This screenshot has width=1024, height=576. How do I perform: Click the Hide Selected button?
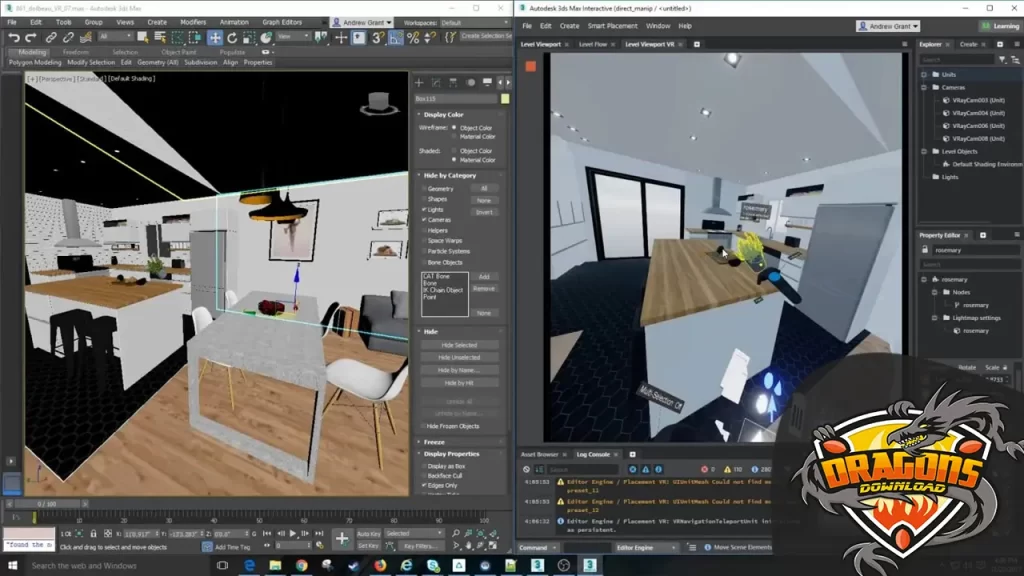pos(458,345)
